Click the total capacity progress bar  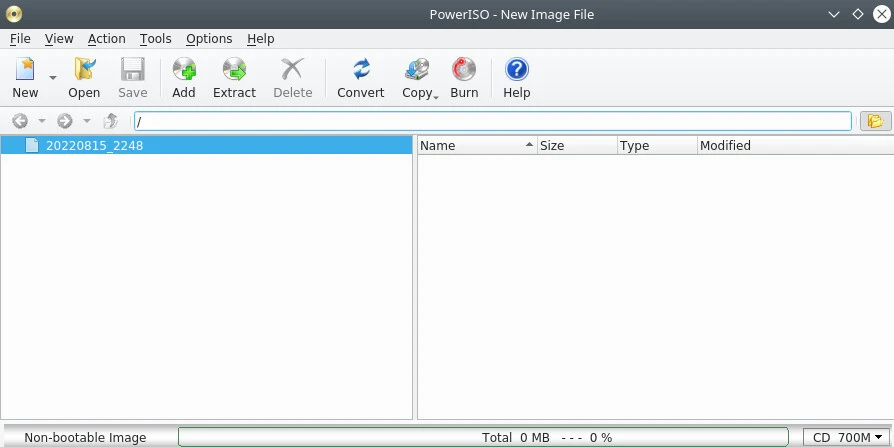click(x=488, y=437)
